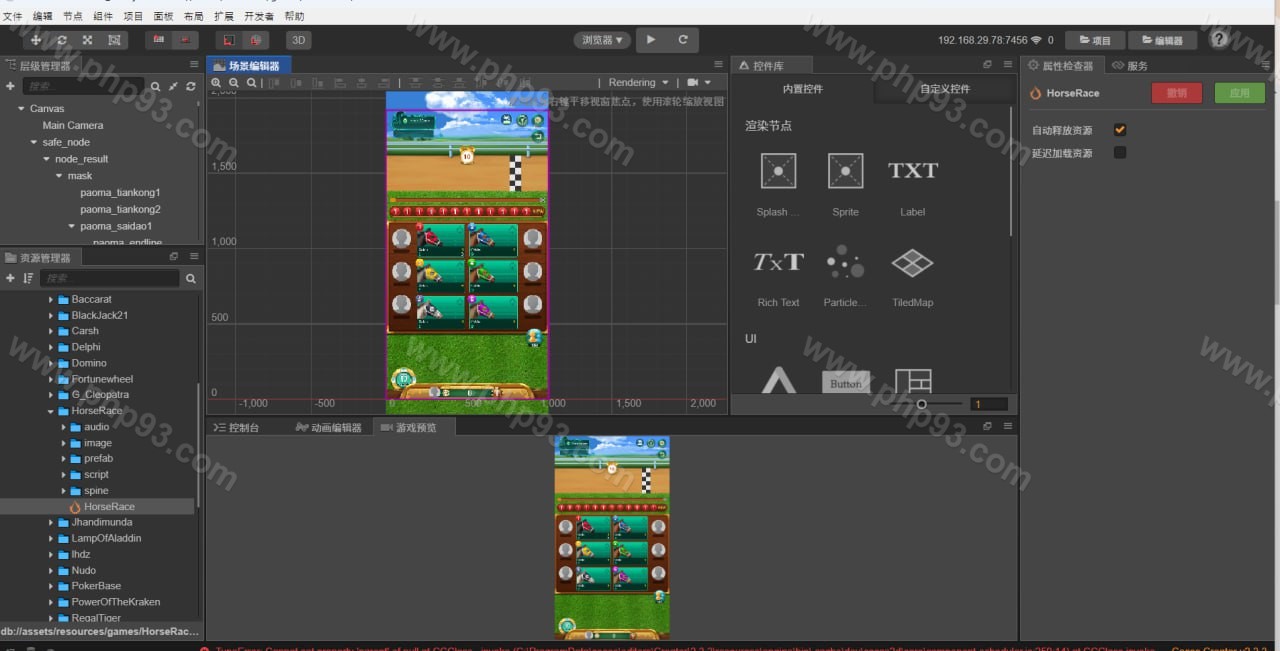Select the move transform tool in toolbar
Viewport: 1280px width, 651px height.
click(x=36, y=40)
